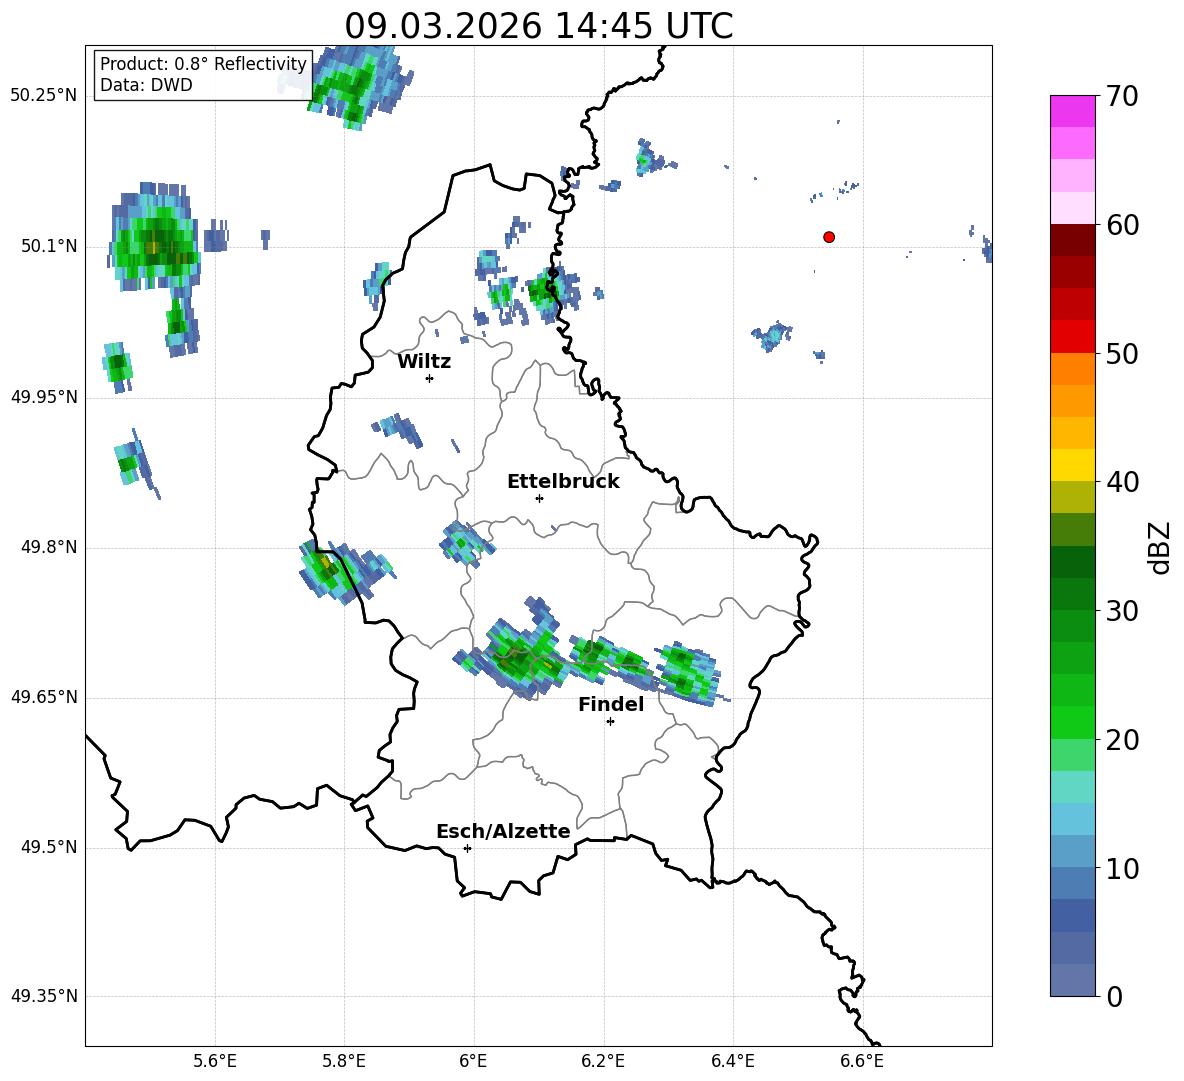Image resolution: width=1184 pixels, height=1081 pixels.
Task: Click the 6.6°E longitude label
Action: coord(862,1061)
